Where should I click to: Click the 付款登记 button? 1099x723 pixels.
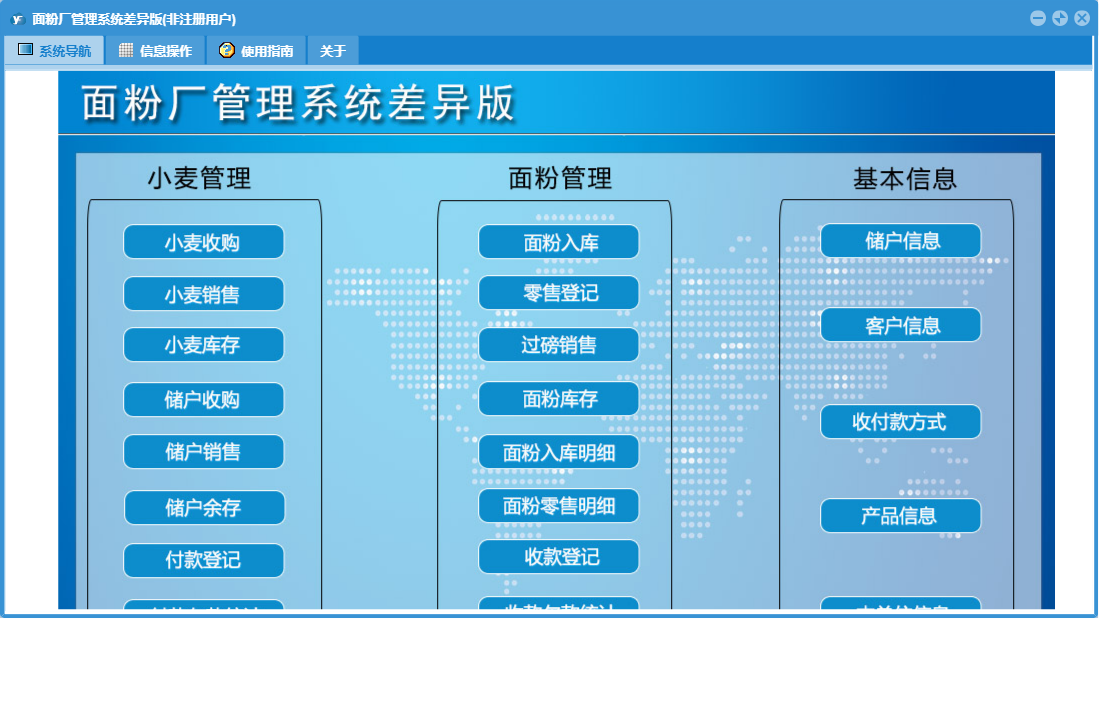click(204, 560)
